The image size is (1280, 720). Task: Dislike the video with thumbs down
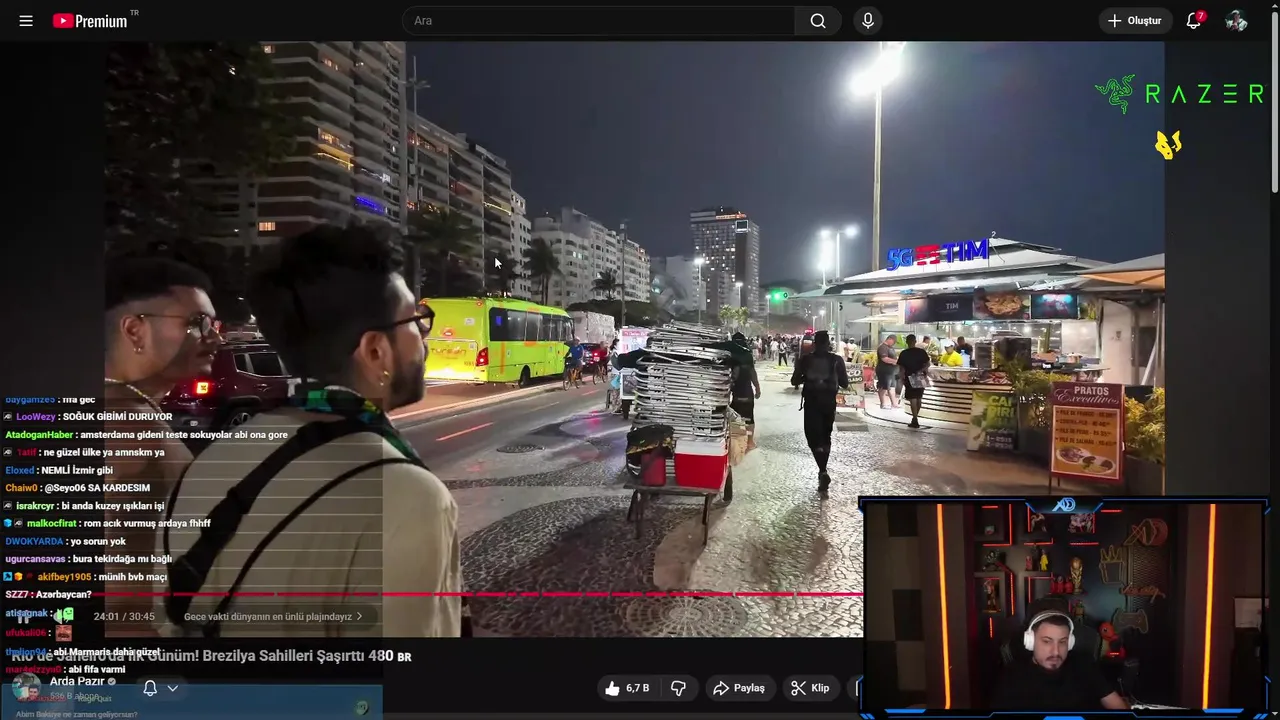678,688
